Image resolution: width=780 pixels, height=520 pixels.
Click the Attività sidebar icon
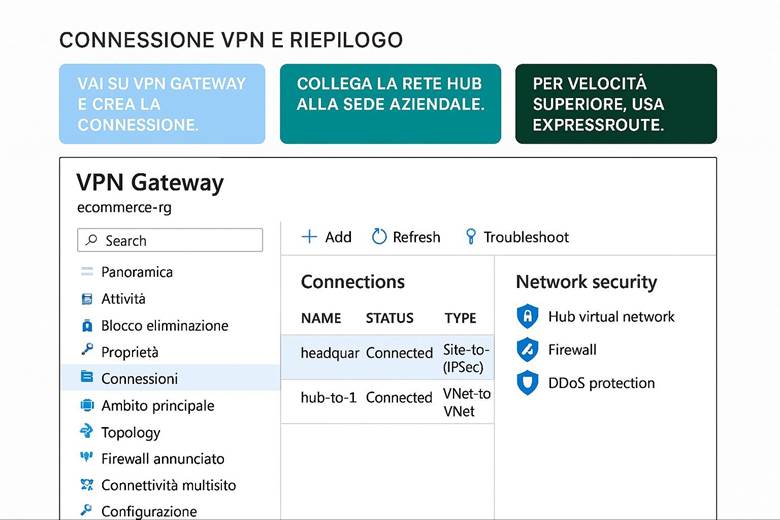(x=86, y=299)
